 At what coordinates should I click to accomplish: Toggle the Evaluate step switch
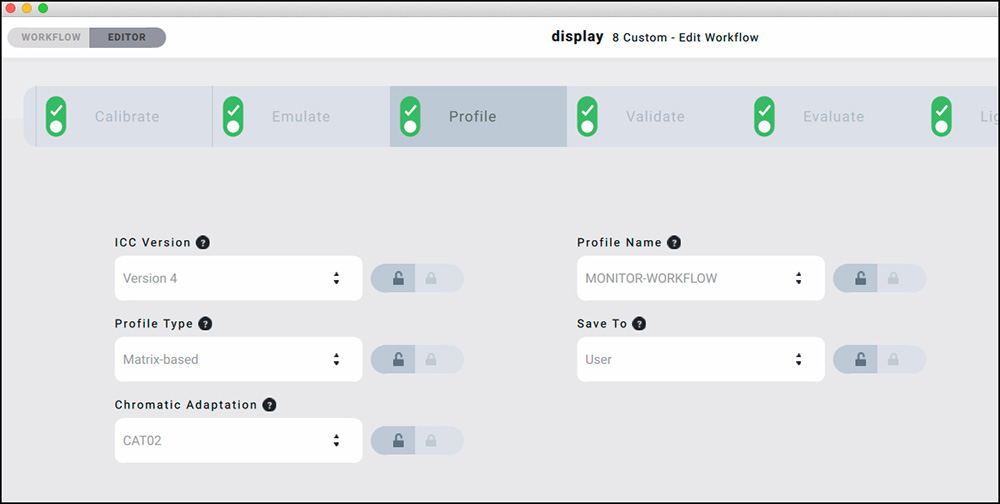point(765,117)
